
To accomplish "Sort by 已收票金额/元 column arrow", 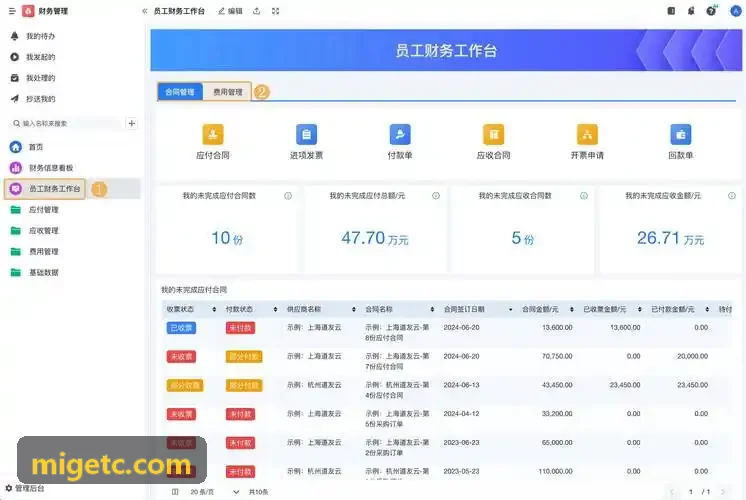I will click(639, 310).
